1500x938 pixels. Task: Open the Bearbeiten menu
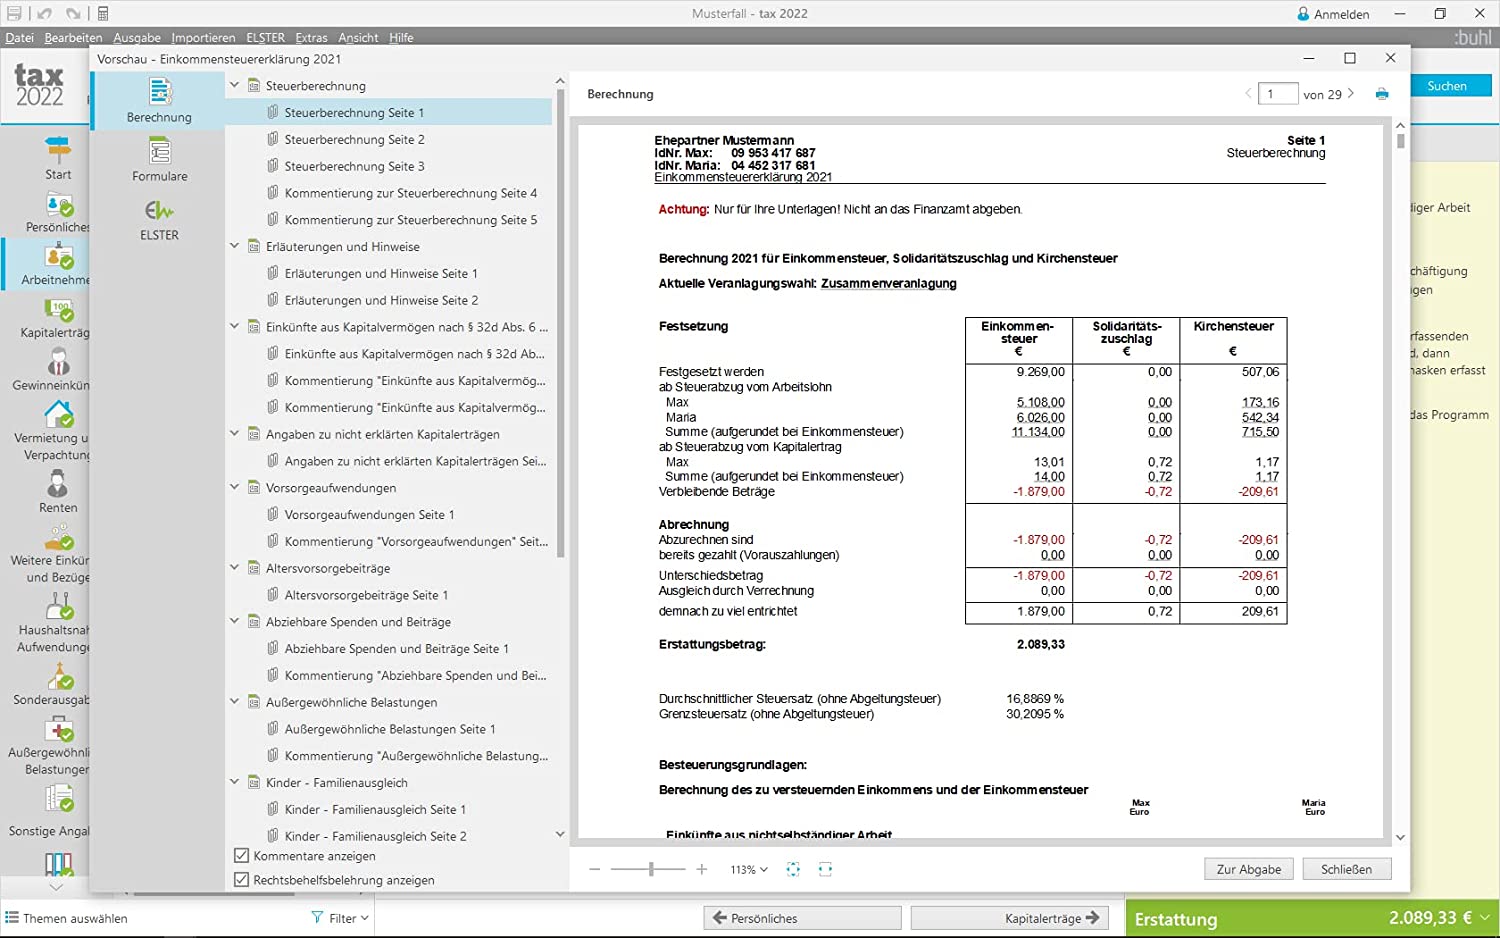pyautogui.click(x=73, y=37)
